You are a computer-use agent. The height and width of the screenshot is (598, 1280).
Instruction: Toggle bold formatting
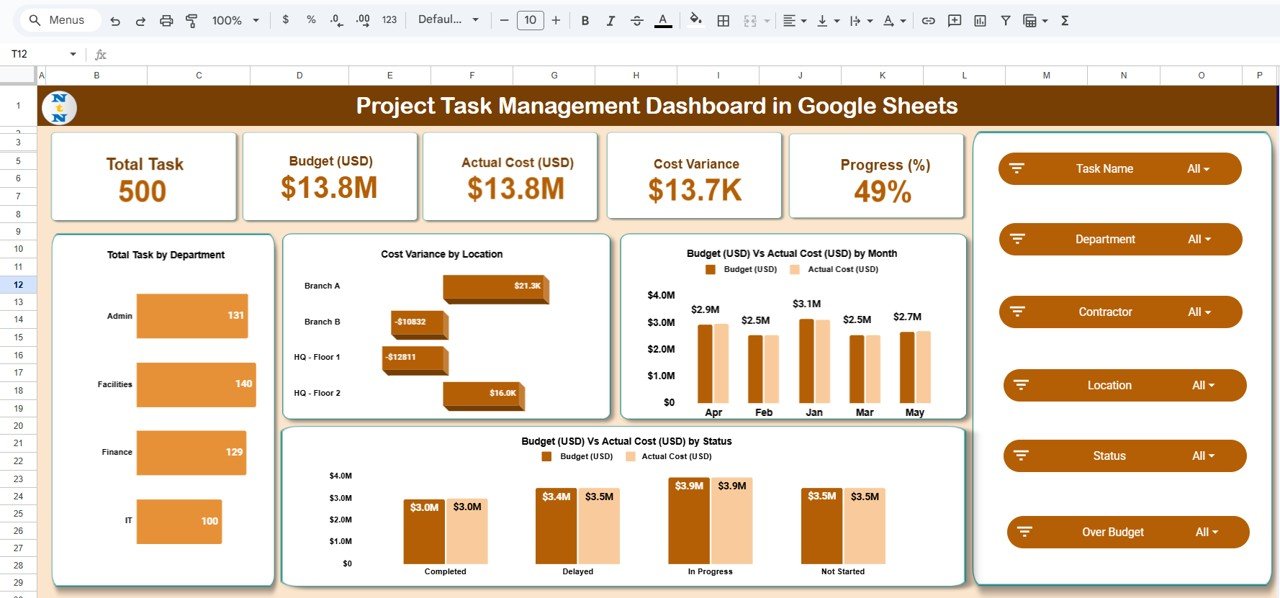coord(584,19)
